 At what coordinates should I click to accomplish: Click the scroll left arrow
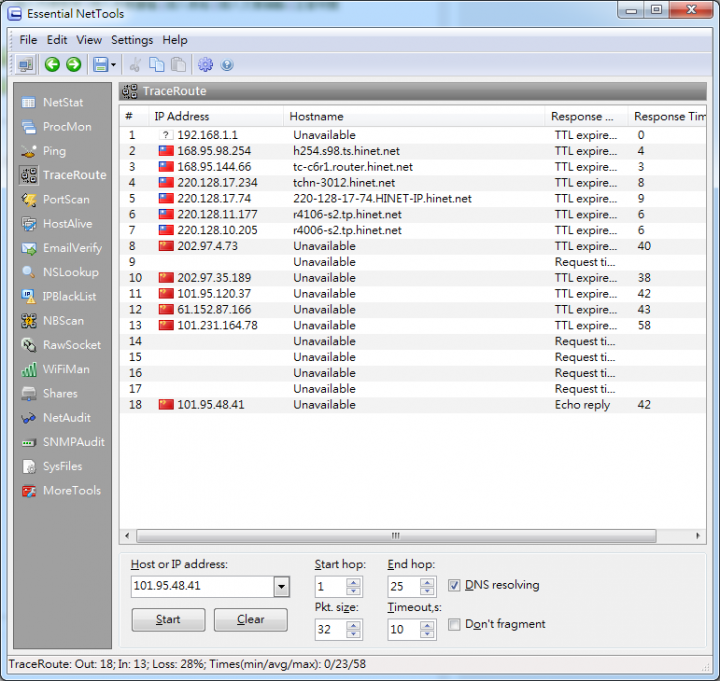click(x=127, y=536)
